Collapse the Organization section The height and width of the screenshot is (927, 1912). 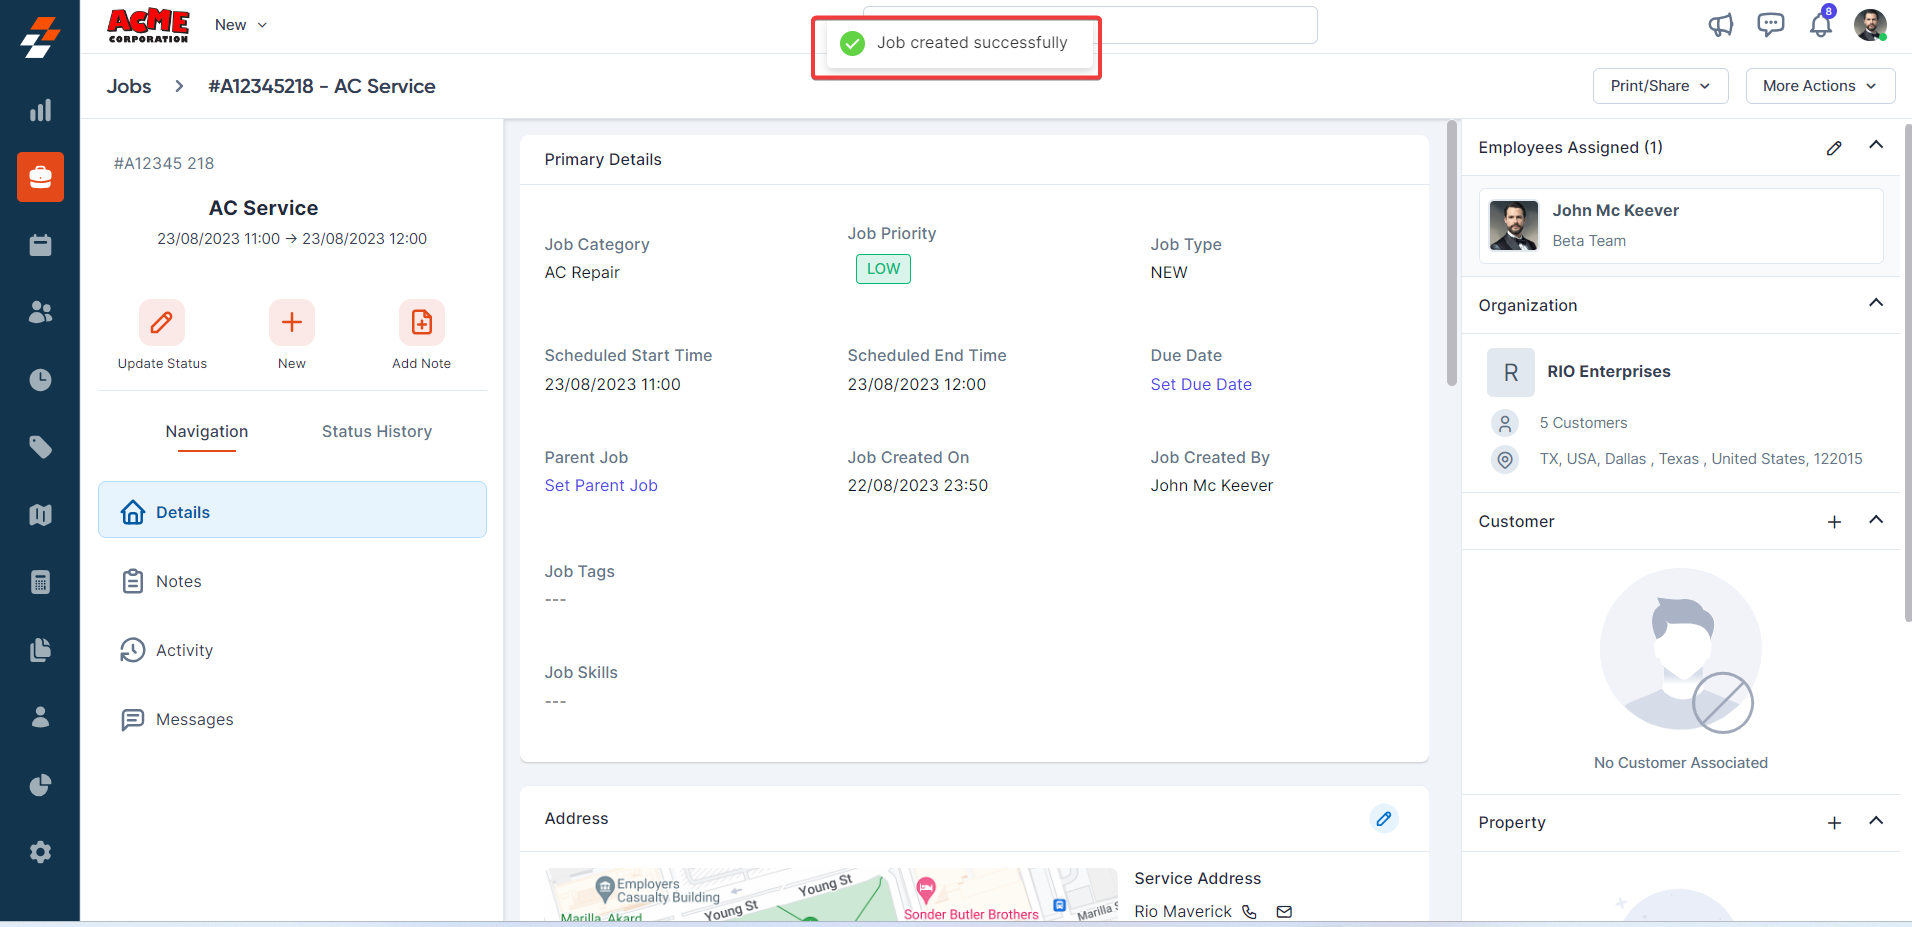point(1876,303)
